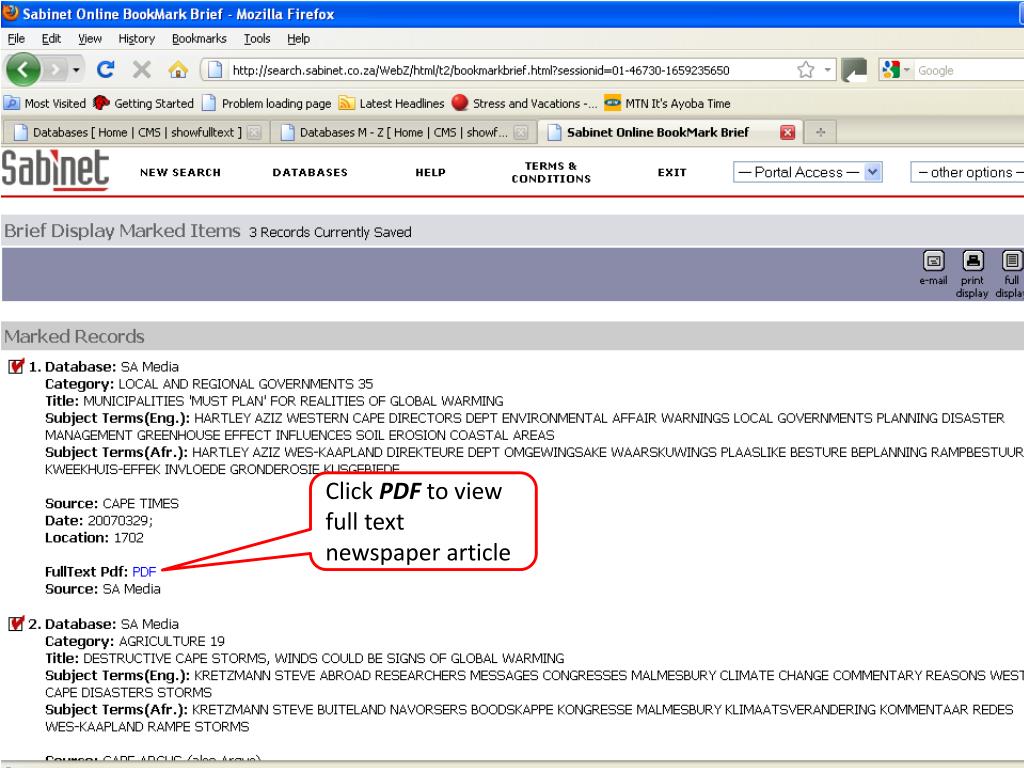Click title 'MUNICIPALITIES MUST PLAN' text
The height and width of the screenshot is (768, 1024).
click(293, 400)
